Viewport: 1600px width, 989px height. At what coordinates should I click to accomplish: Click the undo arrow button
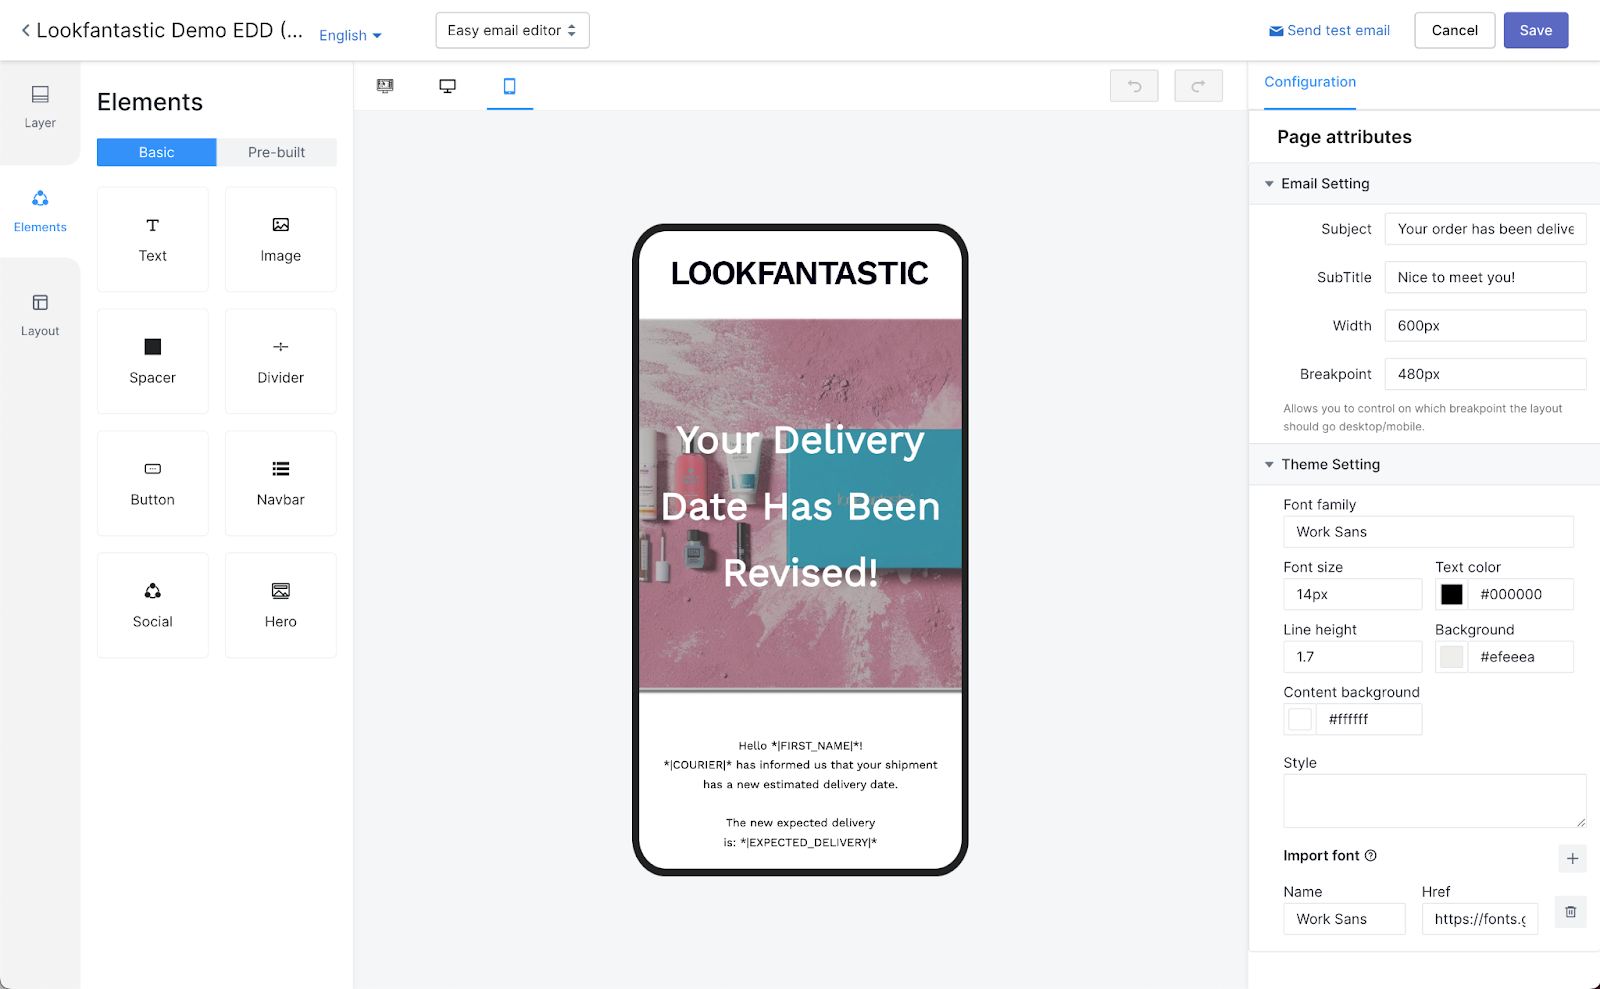tap(1134, 86)
